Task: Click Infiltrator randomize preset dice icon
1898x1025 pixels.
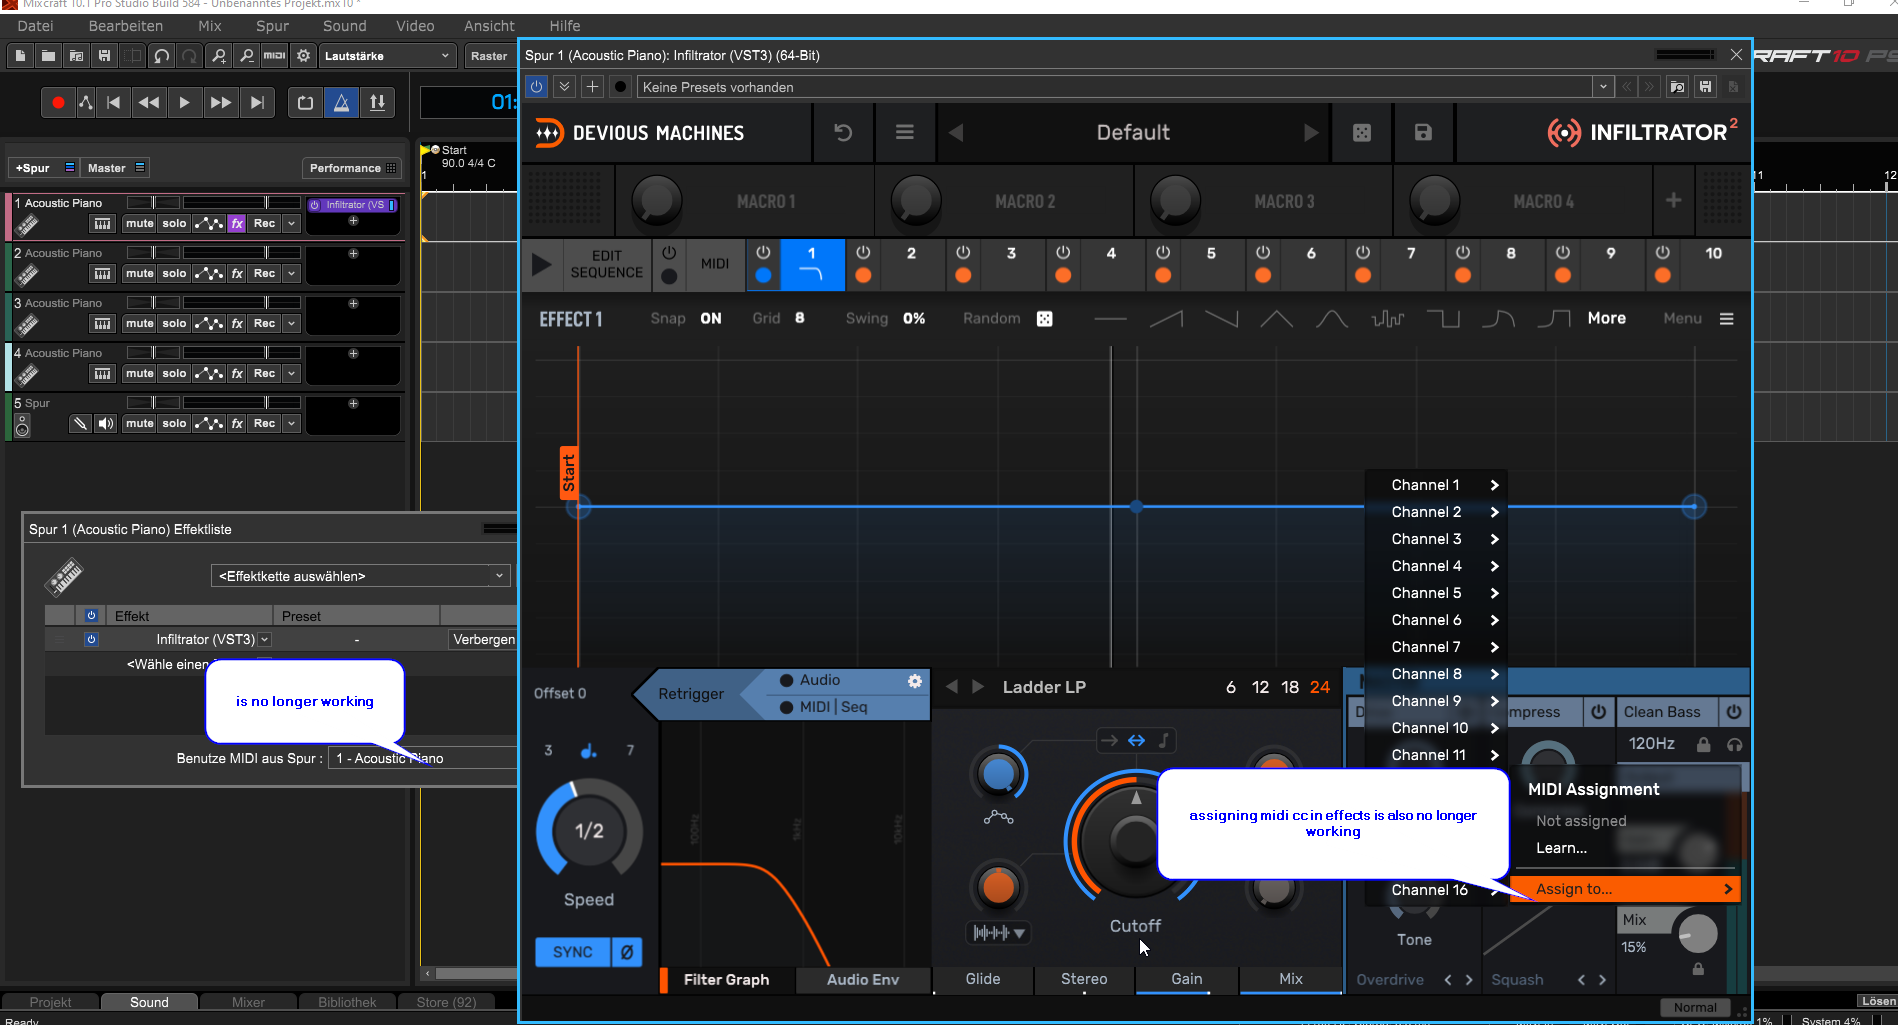Action: (x=1361, y=133)
